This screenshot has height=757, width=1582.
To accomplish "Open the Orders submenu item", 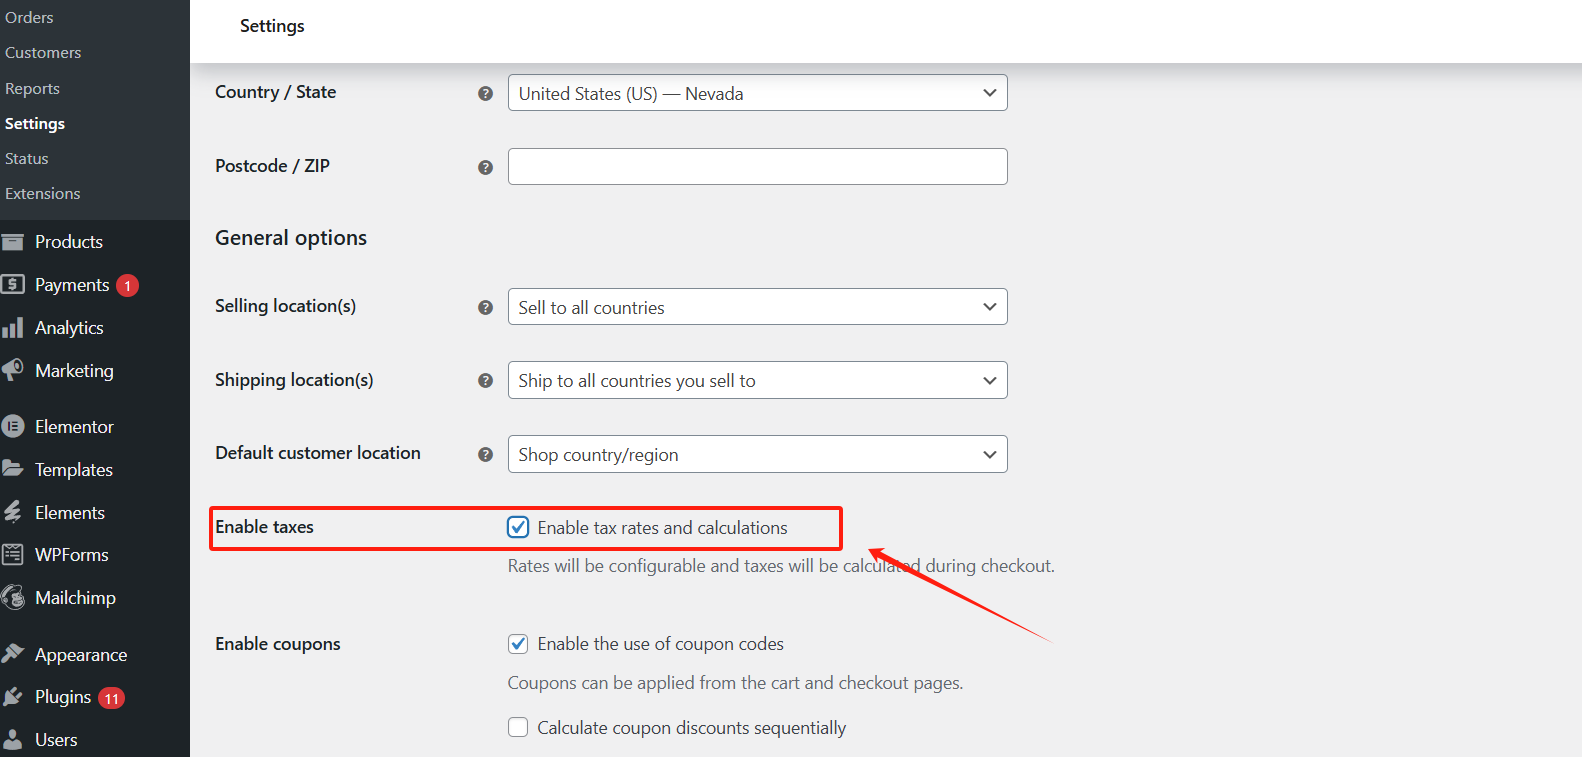I will pos(29,18).
